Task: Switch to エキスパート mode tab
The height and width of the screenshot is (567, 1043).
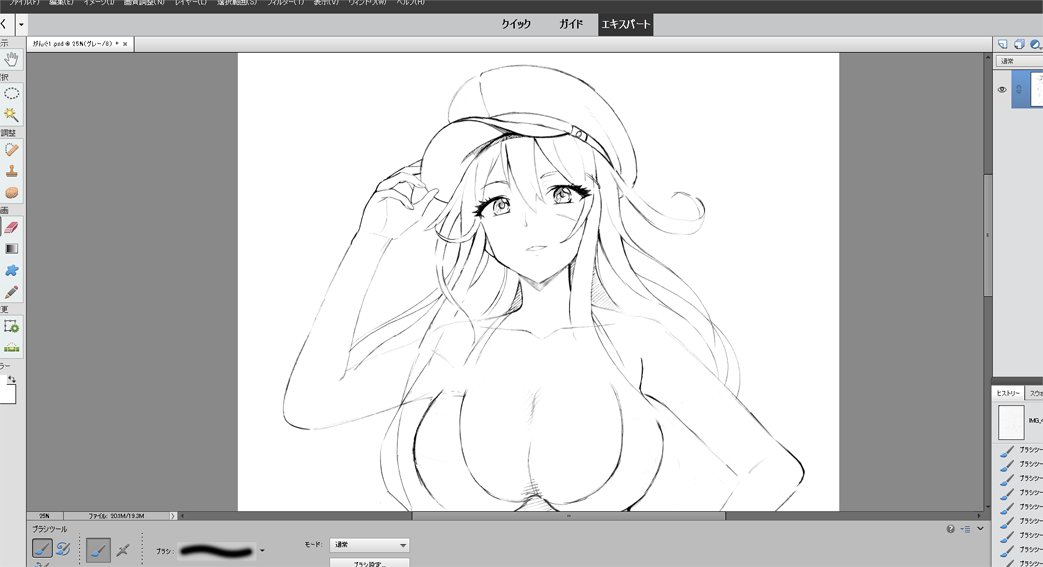Action: [625, 24]
